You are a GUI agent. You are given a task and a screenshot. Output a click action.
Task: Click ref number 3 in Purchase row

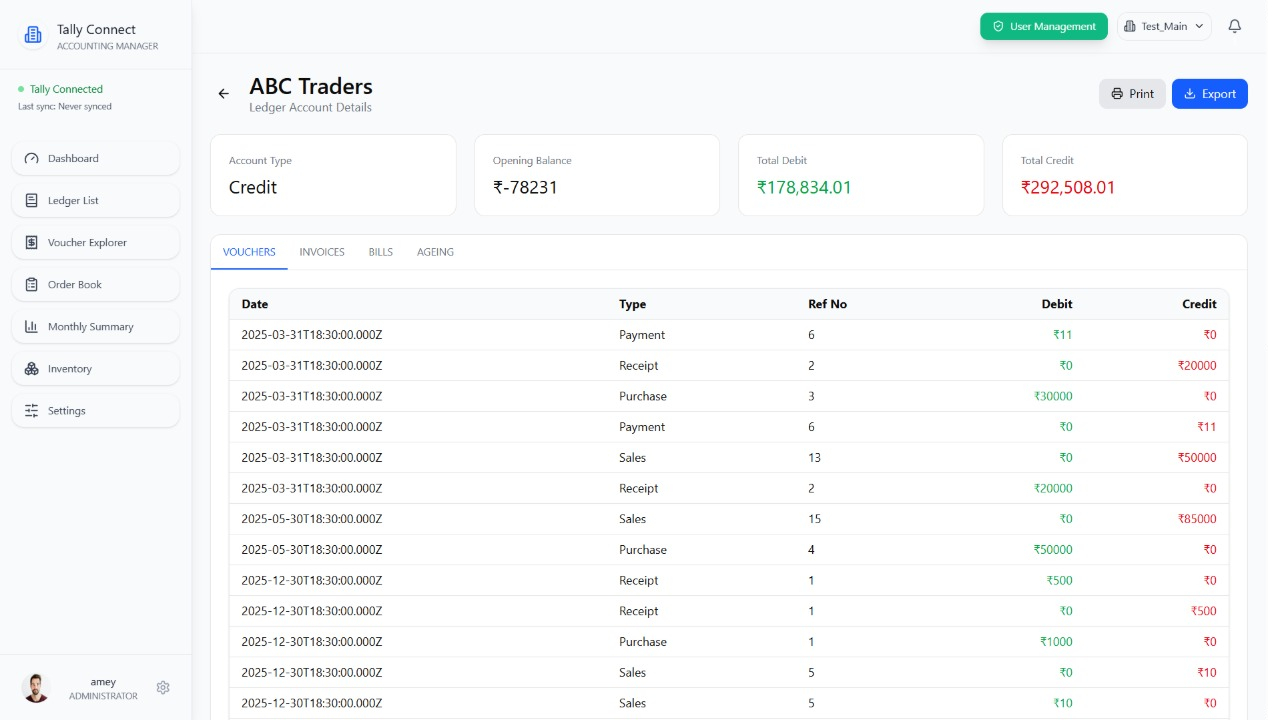[x=811, y=396]
